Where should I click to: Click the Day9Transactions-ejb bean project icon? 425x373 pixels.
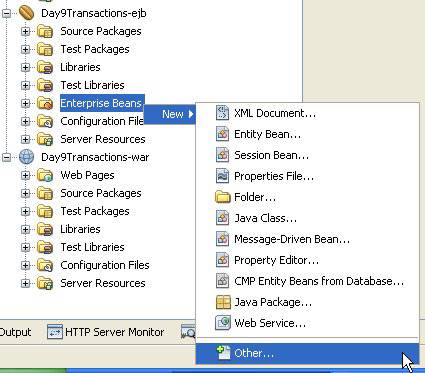(26, 13)
